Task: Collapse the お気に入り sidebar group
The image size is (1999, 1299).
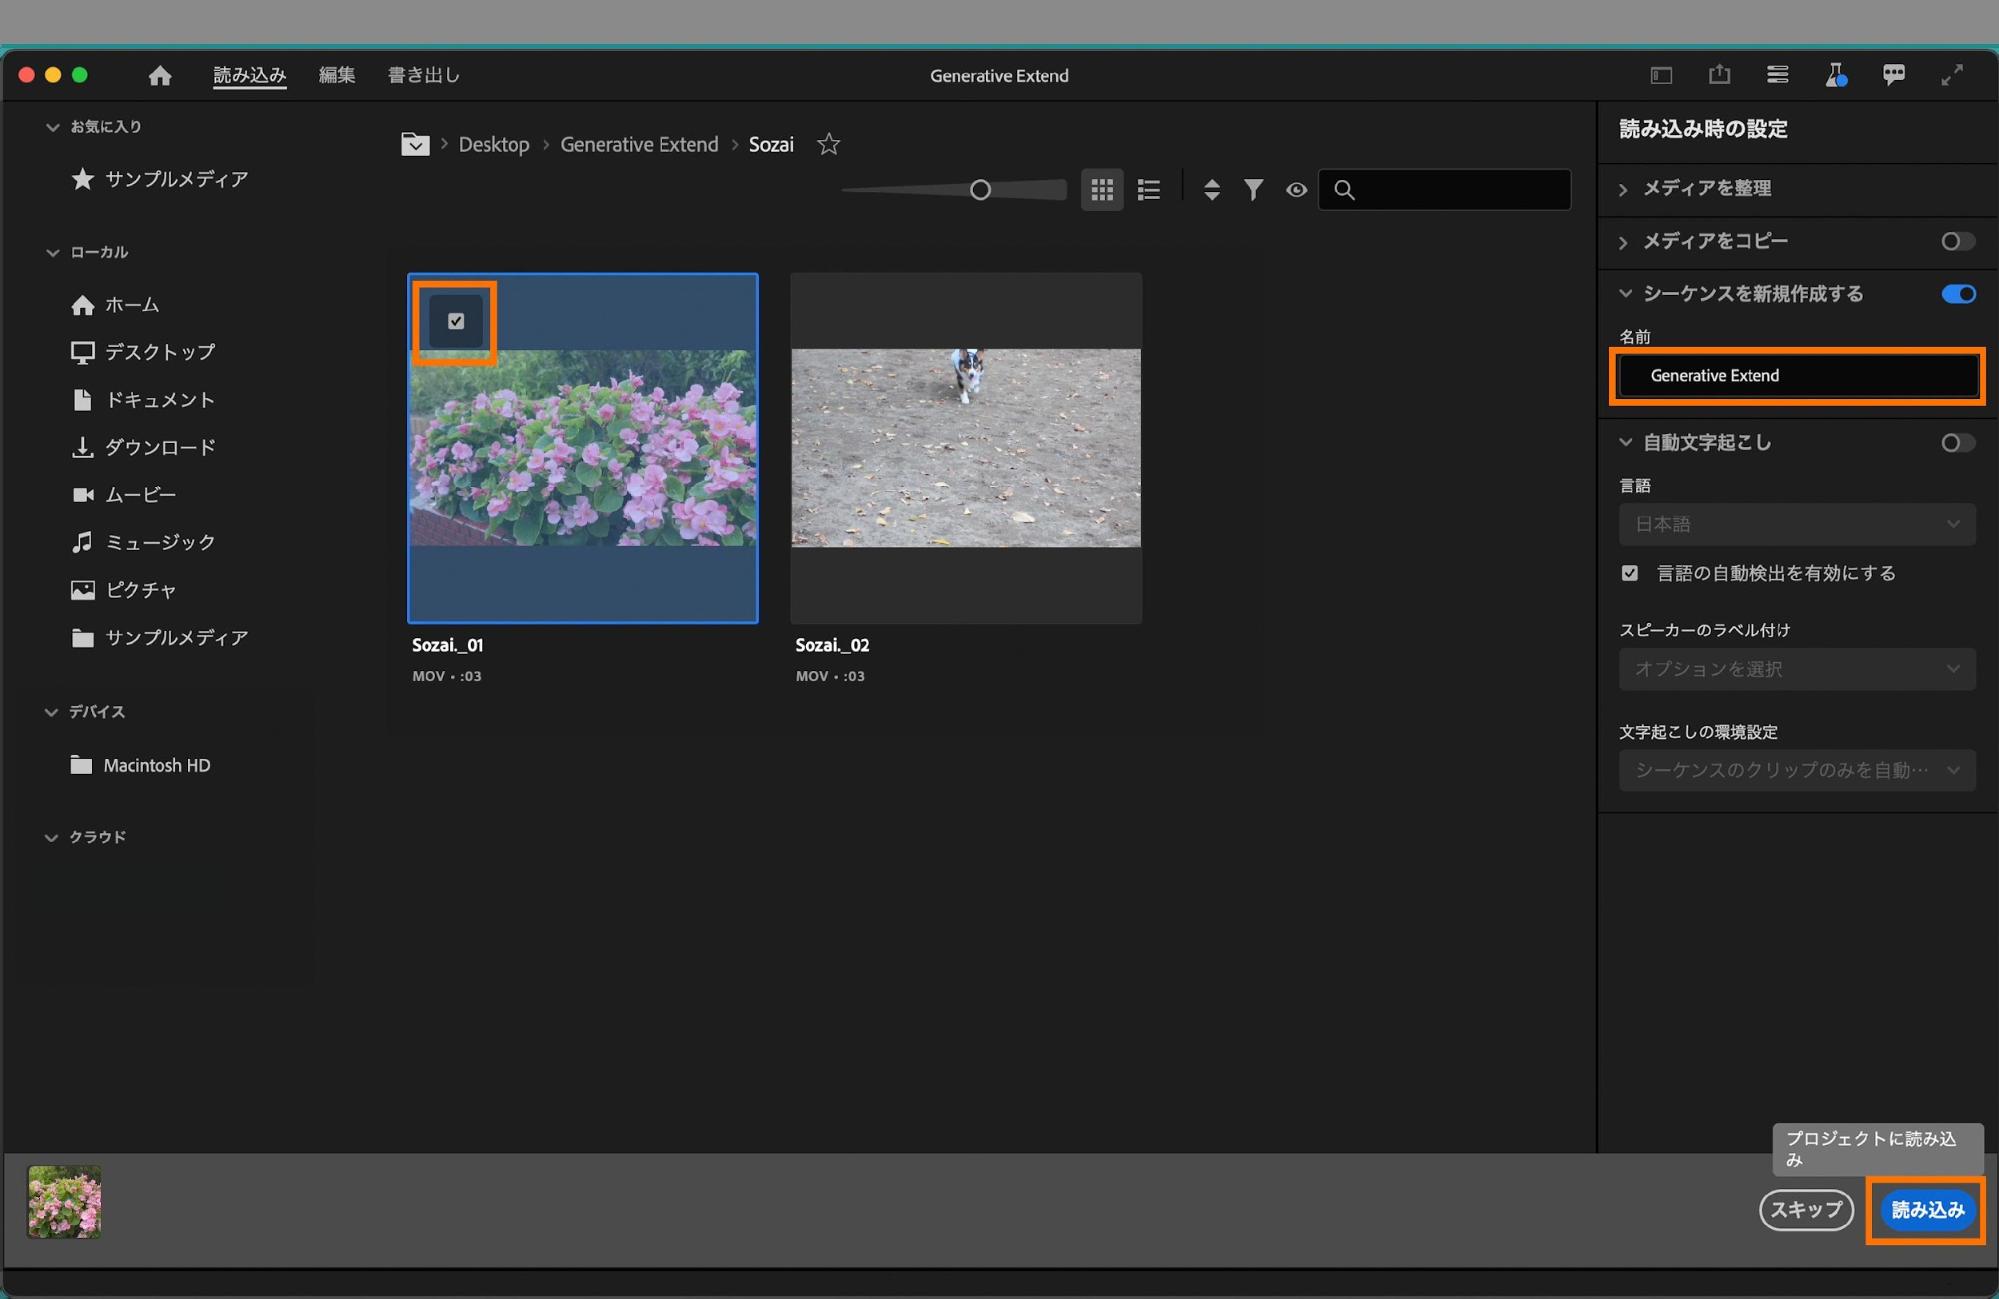Action: (53, 127)
